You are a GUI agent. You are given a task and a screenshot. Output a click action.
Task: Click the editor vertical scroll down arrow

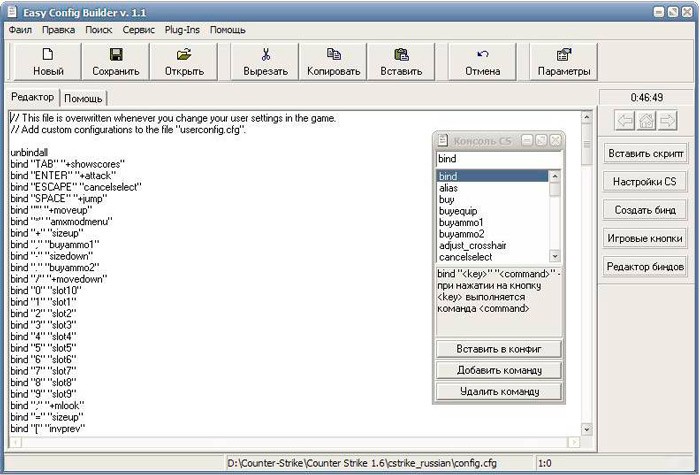587,429
